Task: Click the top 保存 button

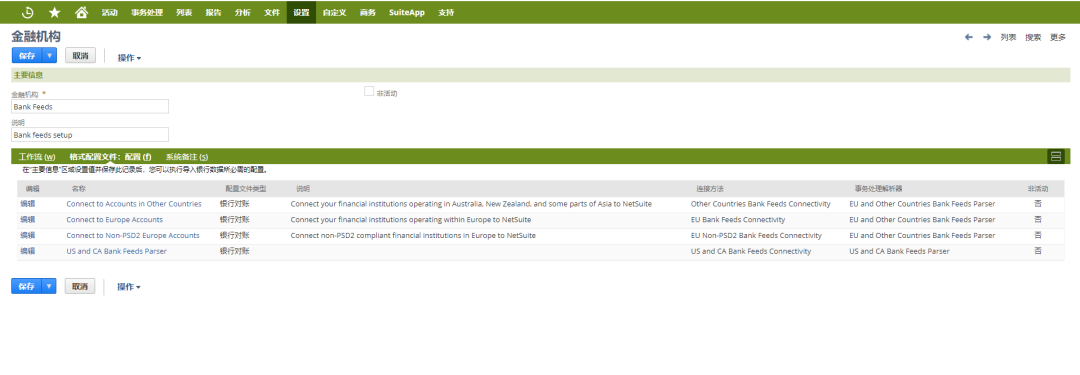Action: 27,56
